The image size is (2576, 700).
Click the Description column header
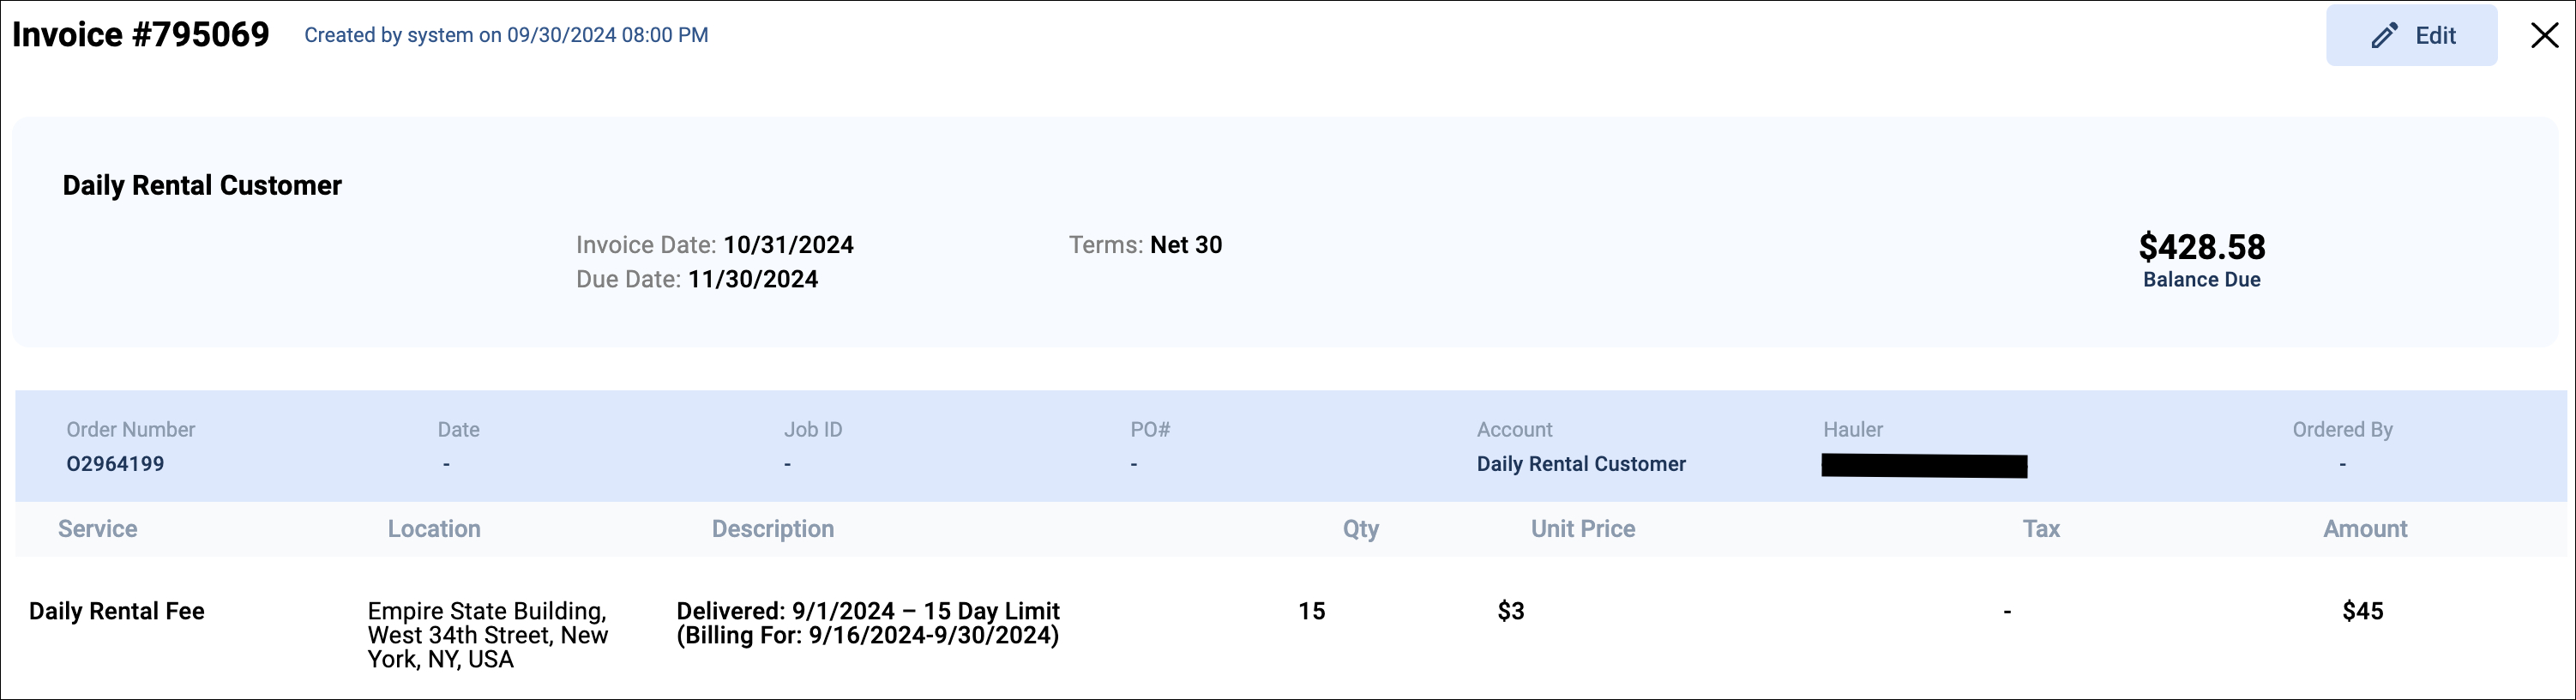coord(773,529)
